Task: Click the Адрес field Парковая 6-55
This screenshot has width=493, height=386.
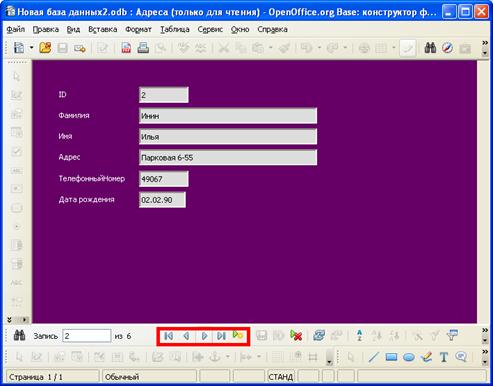Action: [x=228, y=158]
